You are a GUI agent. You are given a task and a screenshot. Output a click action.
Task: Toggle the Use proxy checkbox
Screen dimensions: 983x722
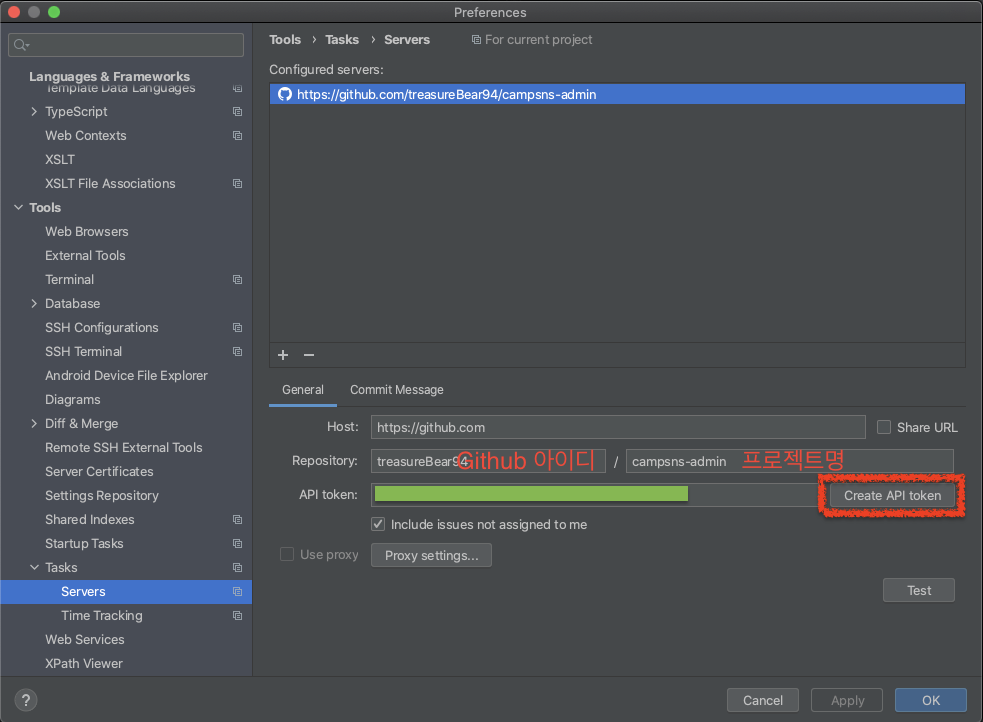tap(287, 554)
